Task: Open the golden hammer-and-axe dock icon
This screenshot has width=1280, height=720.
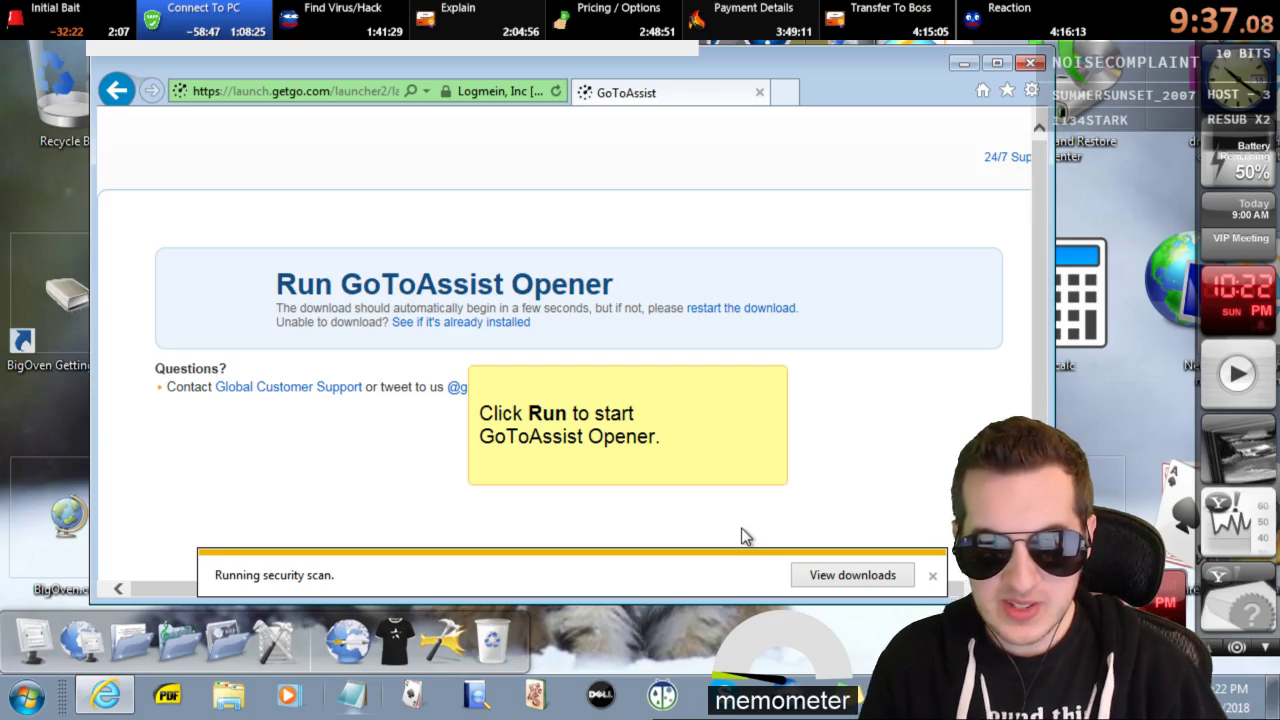Action: [444, 641]
